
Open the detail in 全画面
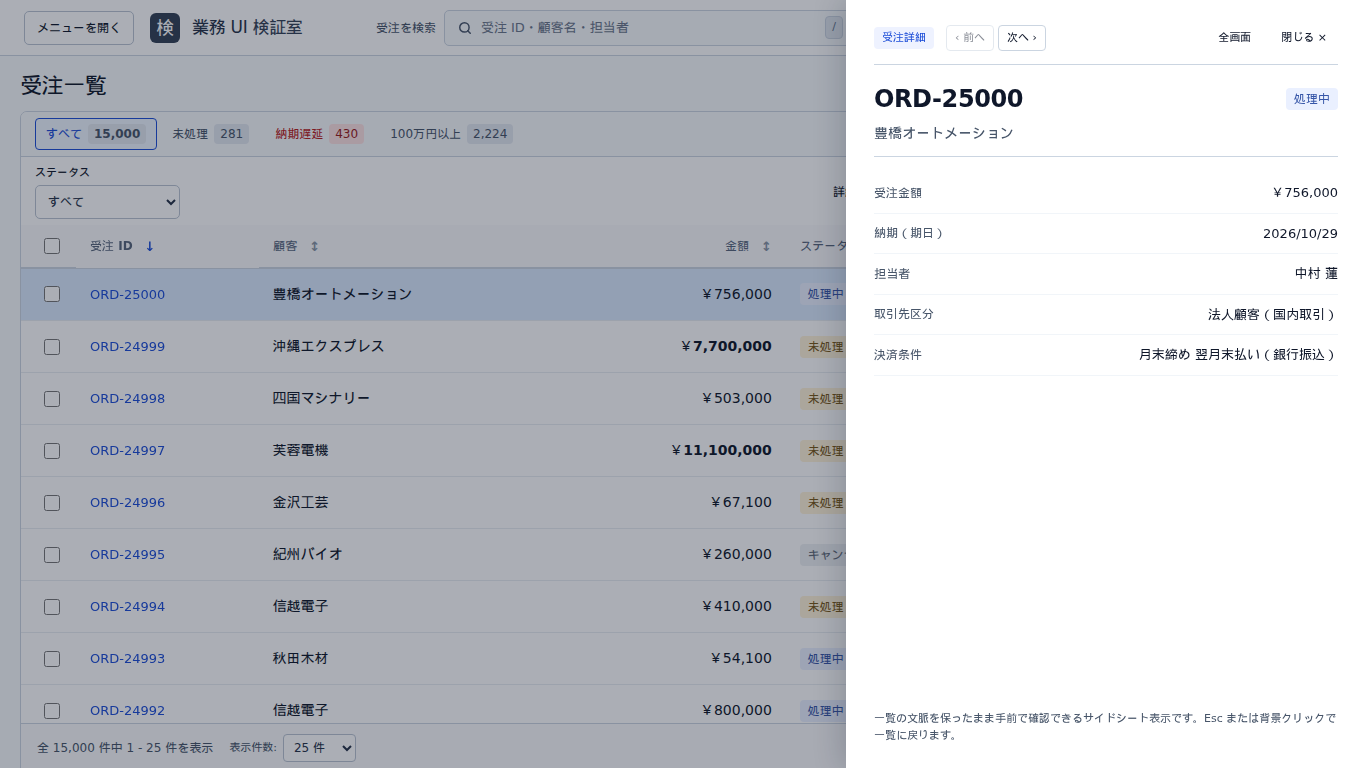click(x=1234, y=38)
